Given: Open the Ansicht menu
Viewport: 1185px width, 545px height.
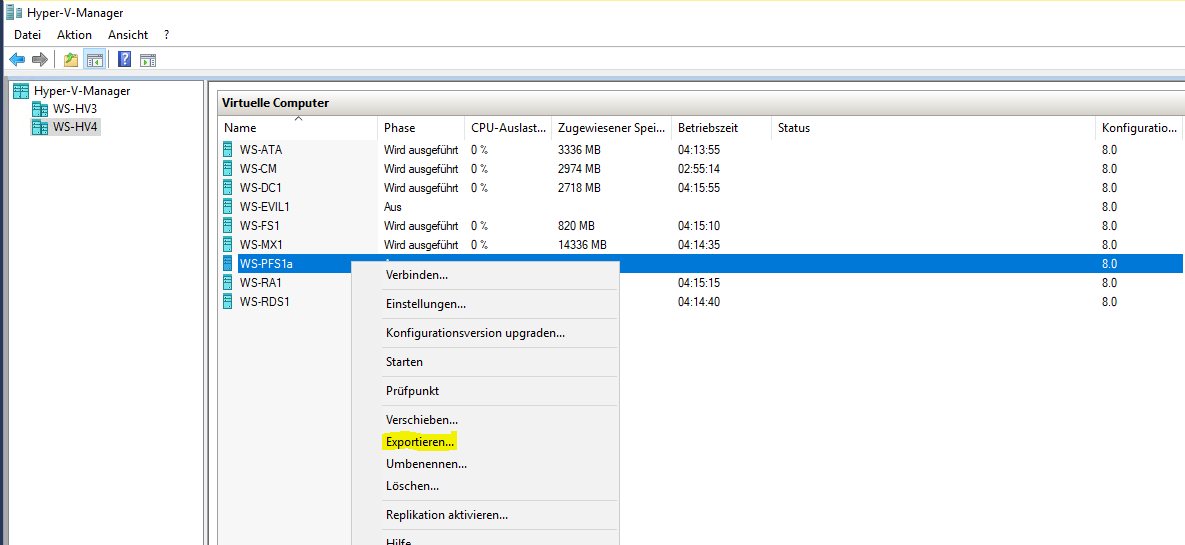Looking at the screenshot, I should [x=128, y=35].
